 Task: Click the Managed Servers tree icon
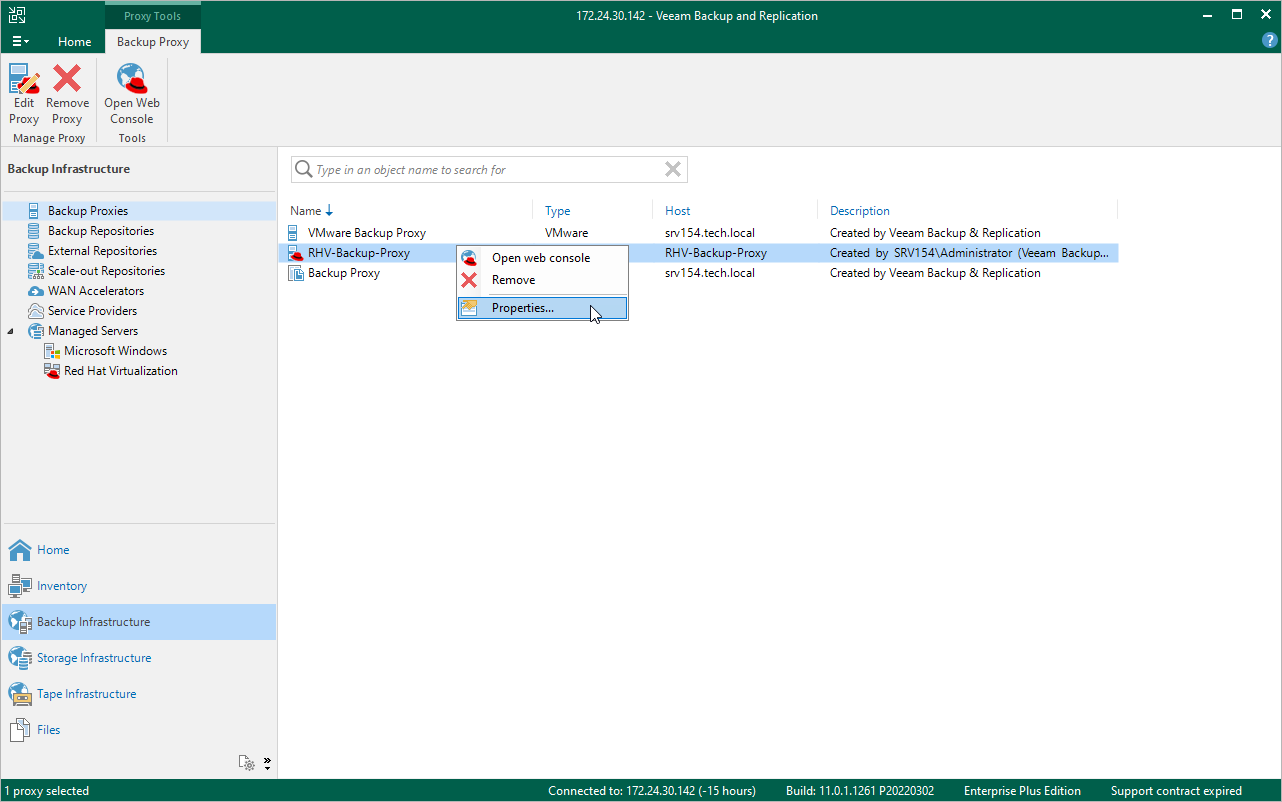click(x=34, y=331)
